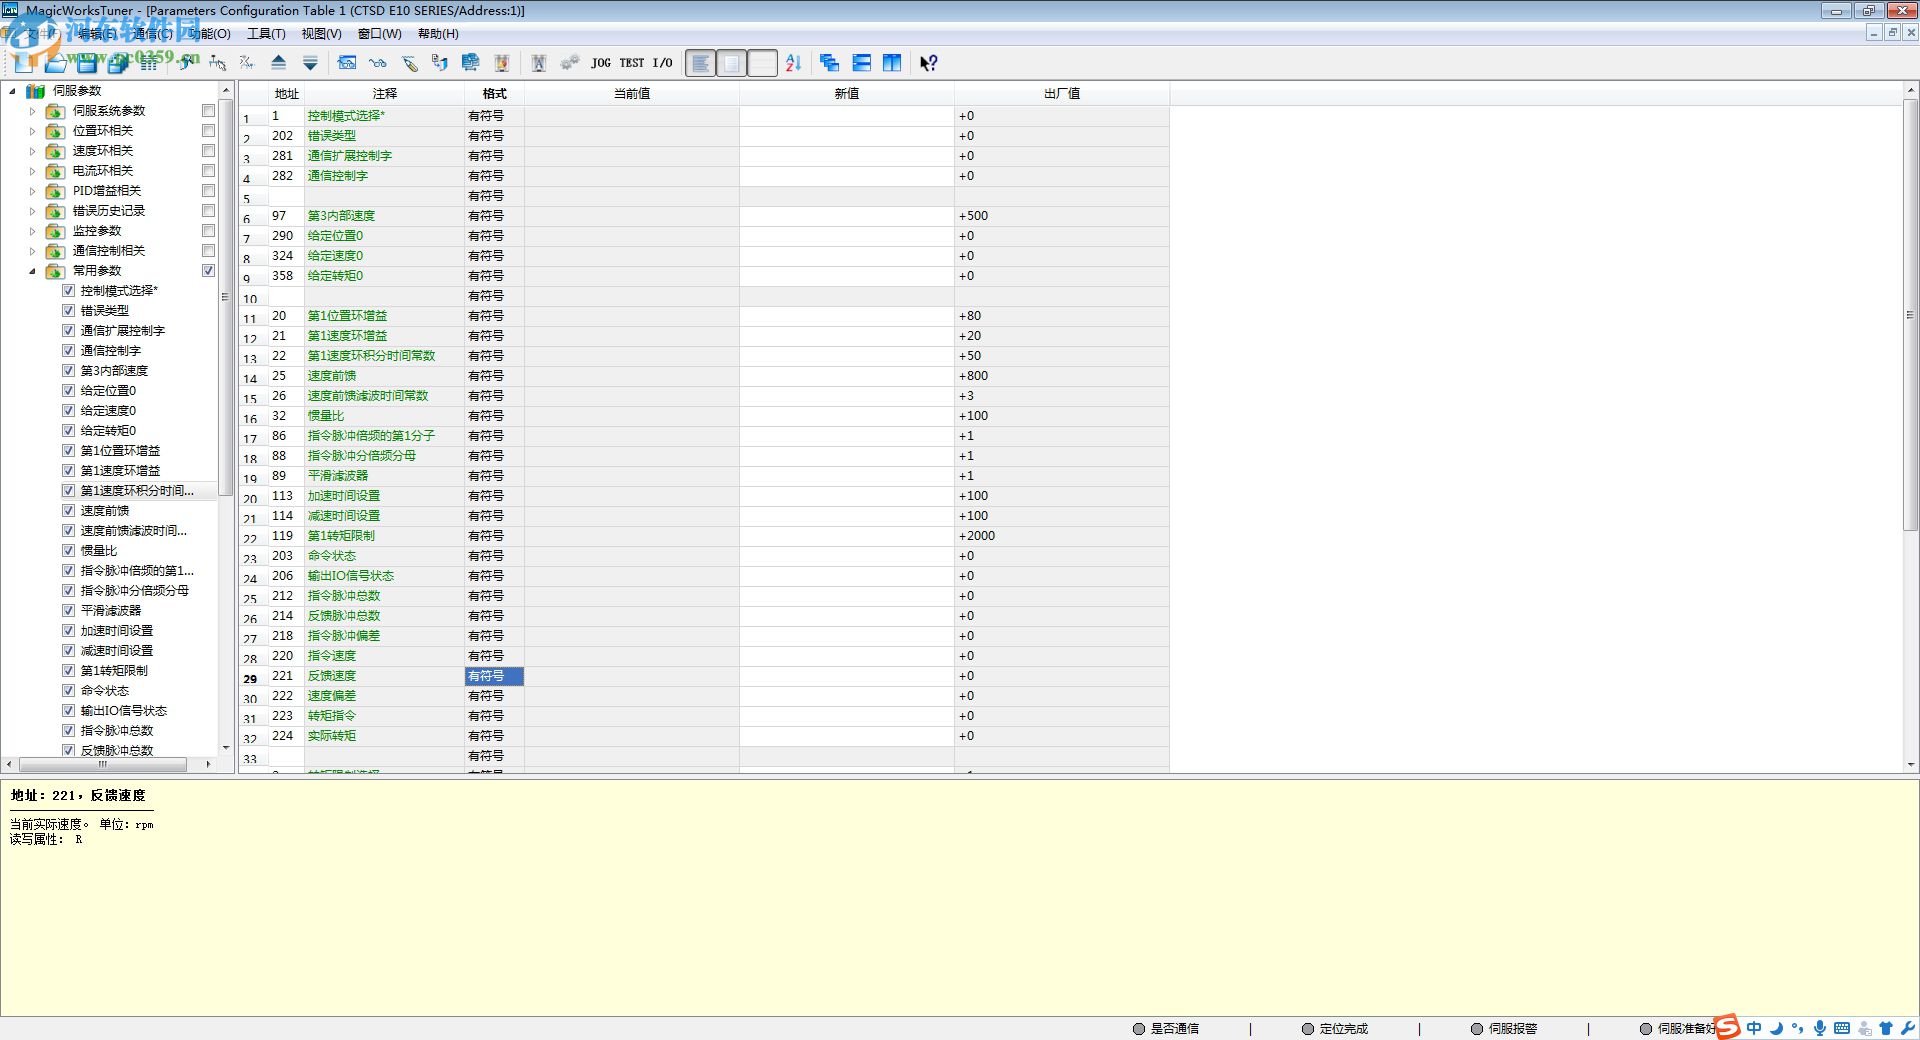Select the first layout view button
The height and width of the screenshot is (1040, 1920).
coord(700,63)
